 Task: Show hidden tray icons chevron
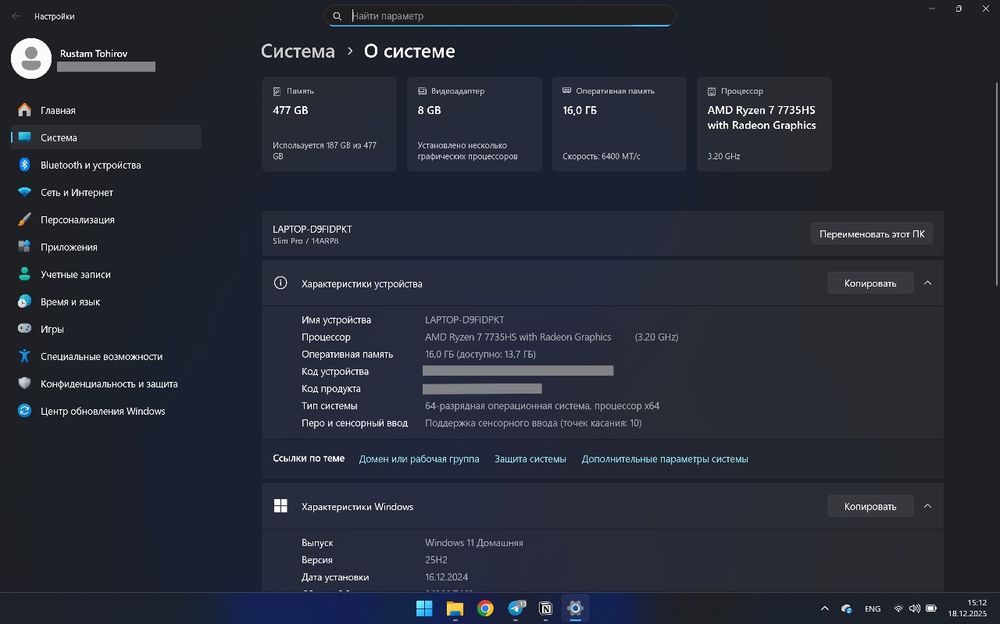tap(825, 609)
